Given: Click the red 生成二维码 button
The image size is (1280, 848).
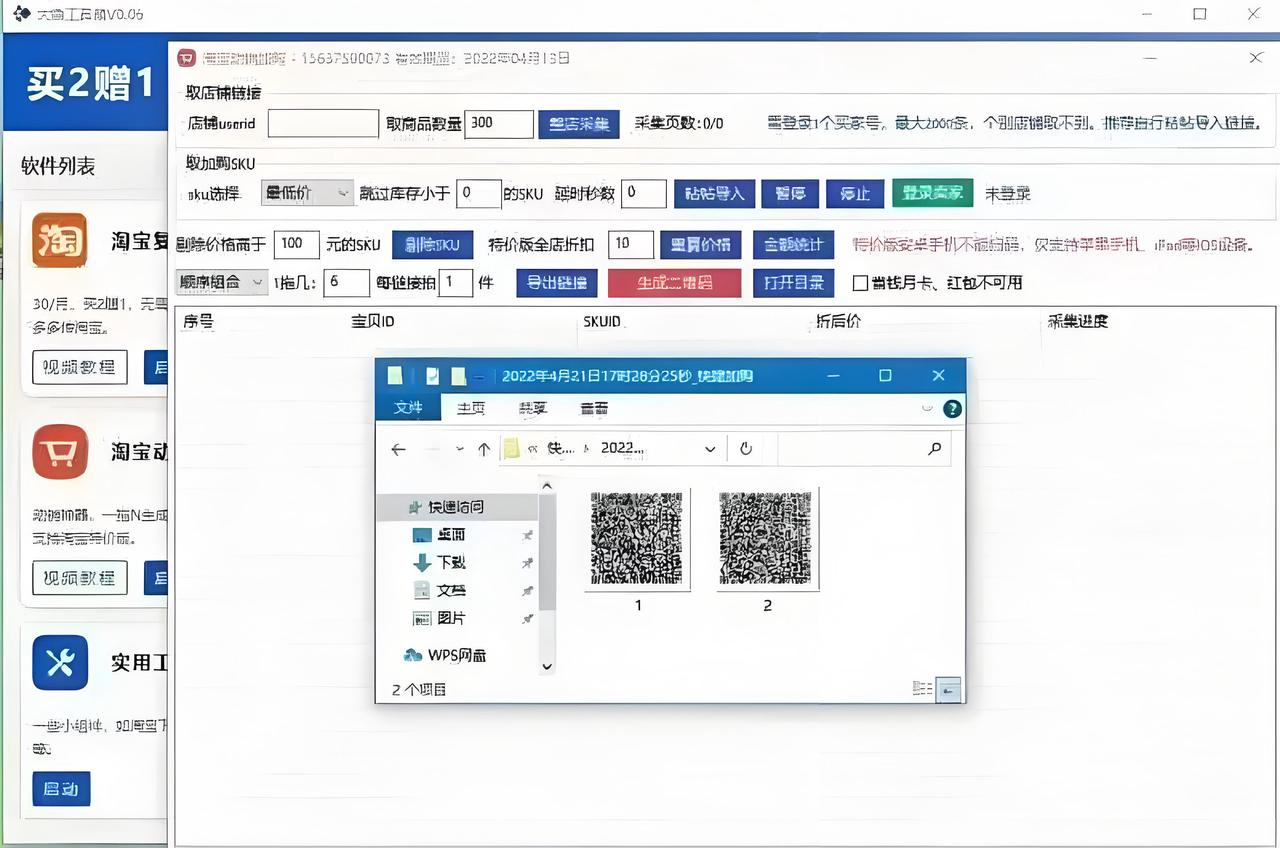Looking at the screenshot, I should (674, 283).
